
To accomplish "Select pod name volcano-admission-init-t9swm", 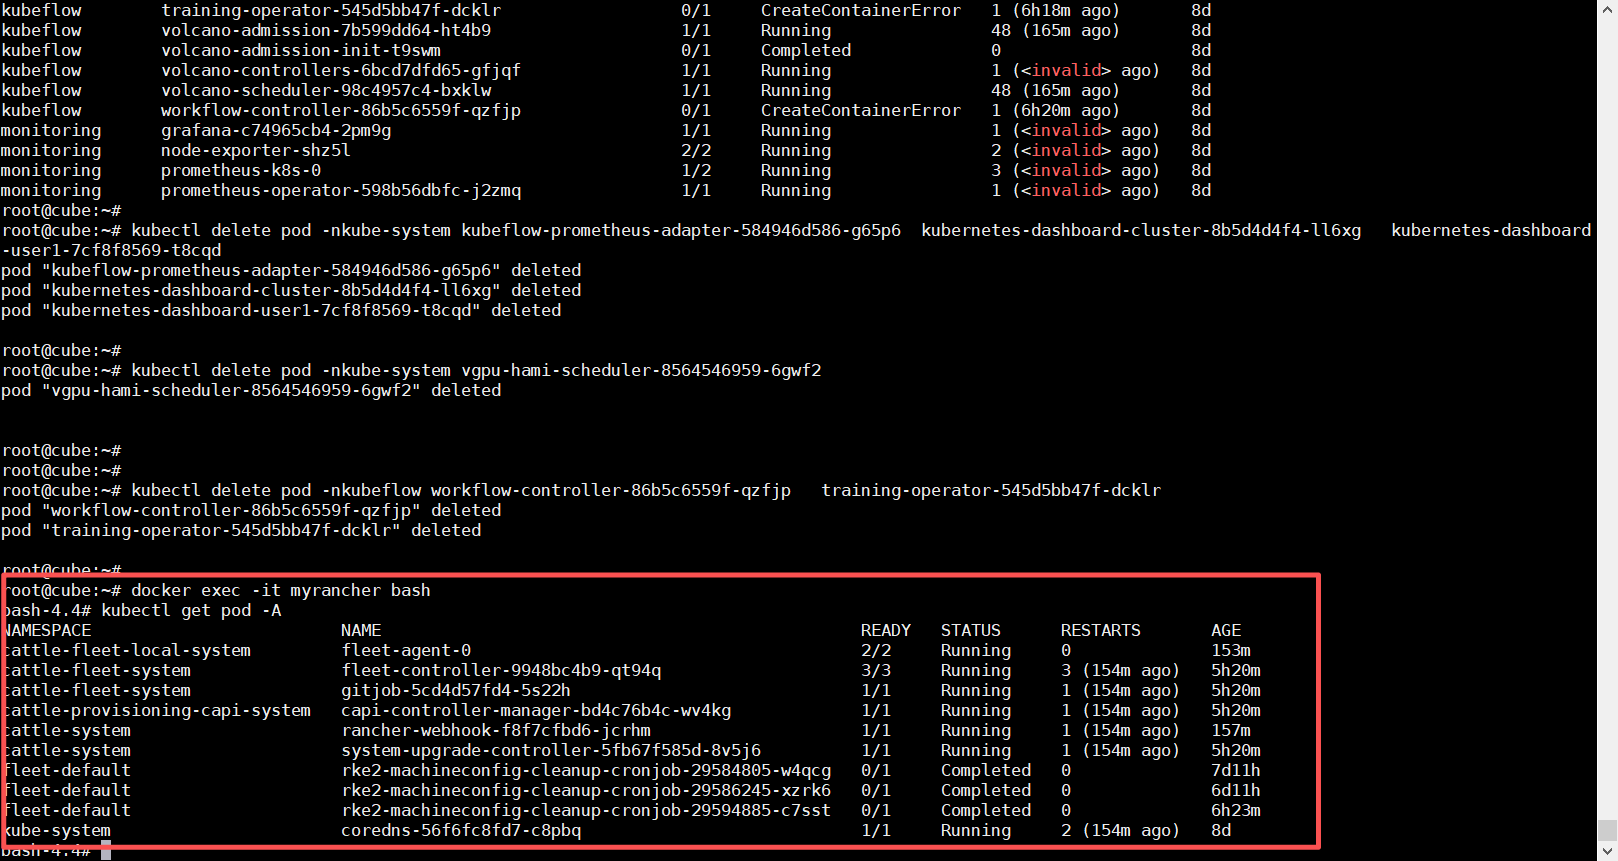I will pos(301,50).
